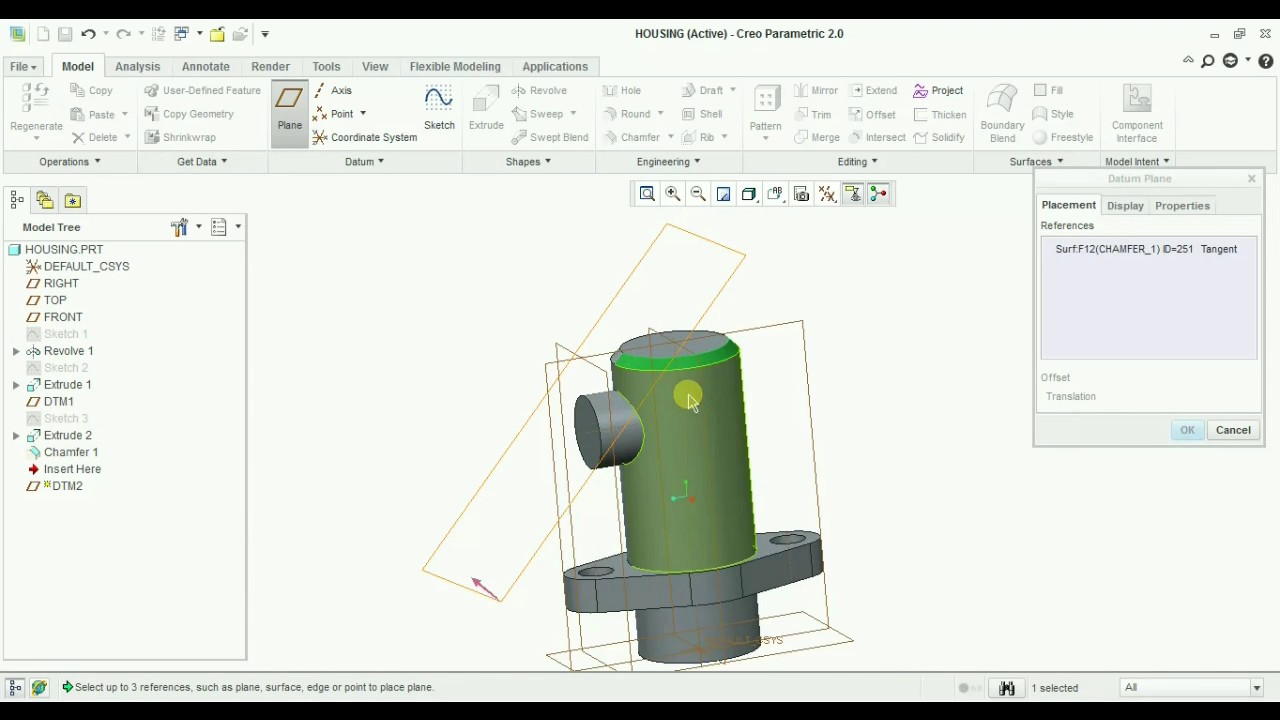Image resolution: width=1280 pixels, height=720 pixels.
Task: Open the Datum group dropdown
Action: tap(365, 161)
